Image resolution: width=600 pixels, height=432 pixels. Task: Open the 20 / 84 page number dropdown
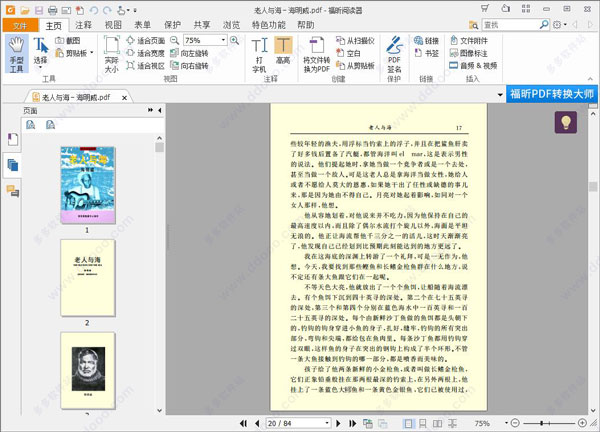pyautogui.click(x=327, y=423)
